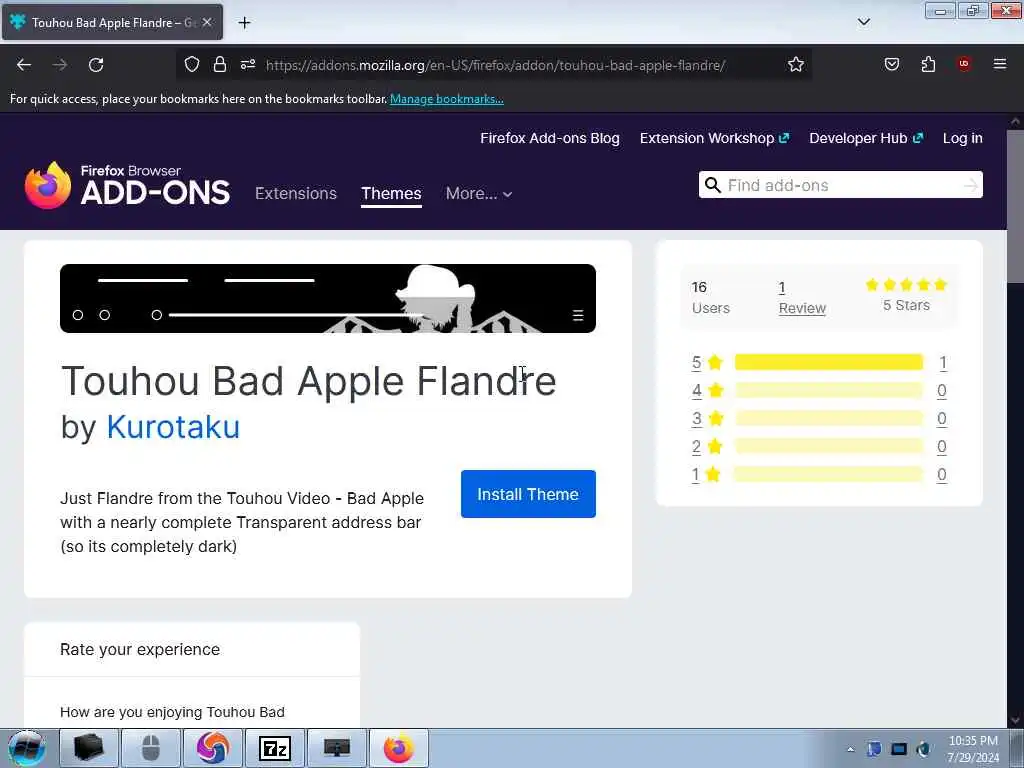Open author Kurotaku's profile

(x=173, y=427)
